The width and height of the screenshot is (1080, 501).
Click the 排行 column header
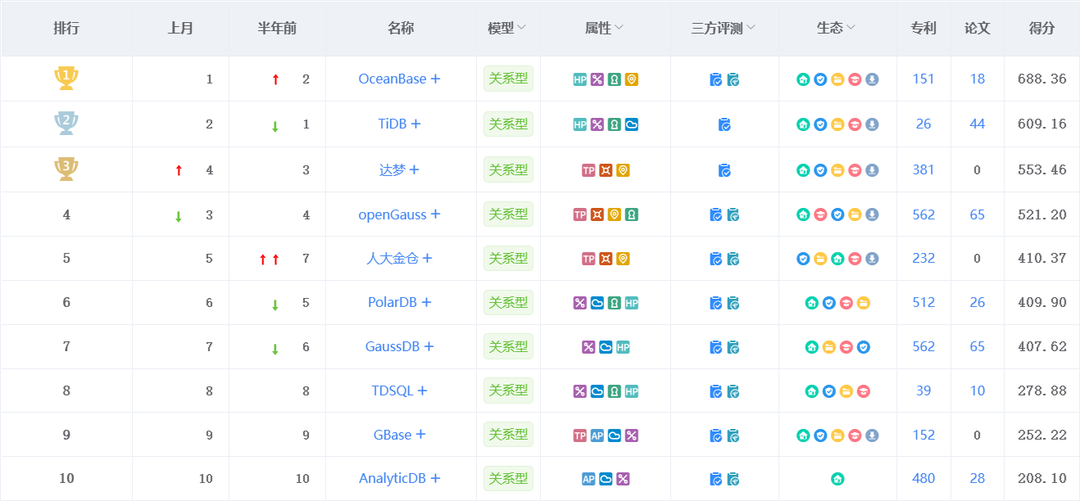(x=66, y=28)
